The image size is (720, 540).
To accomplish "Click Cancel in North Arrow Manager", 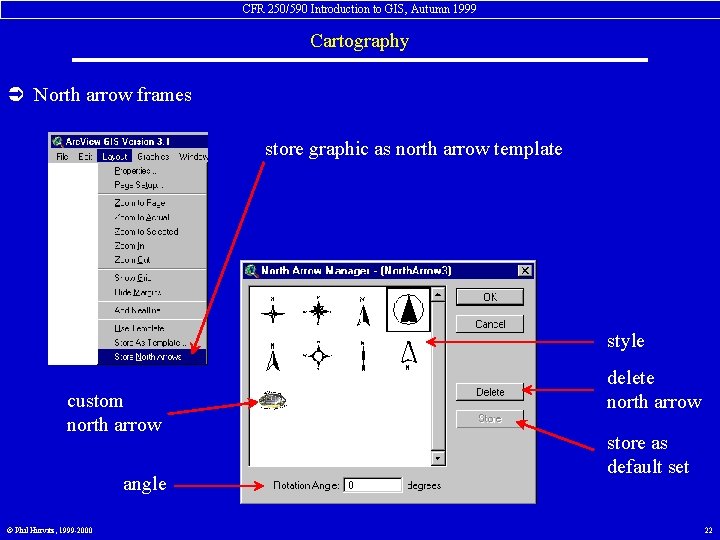I will [x=489, y=324].
